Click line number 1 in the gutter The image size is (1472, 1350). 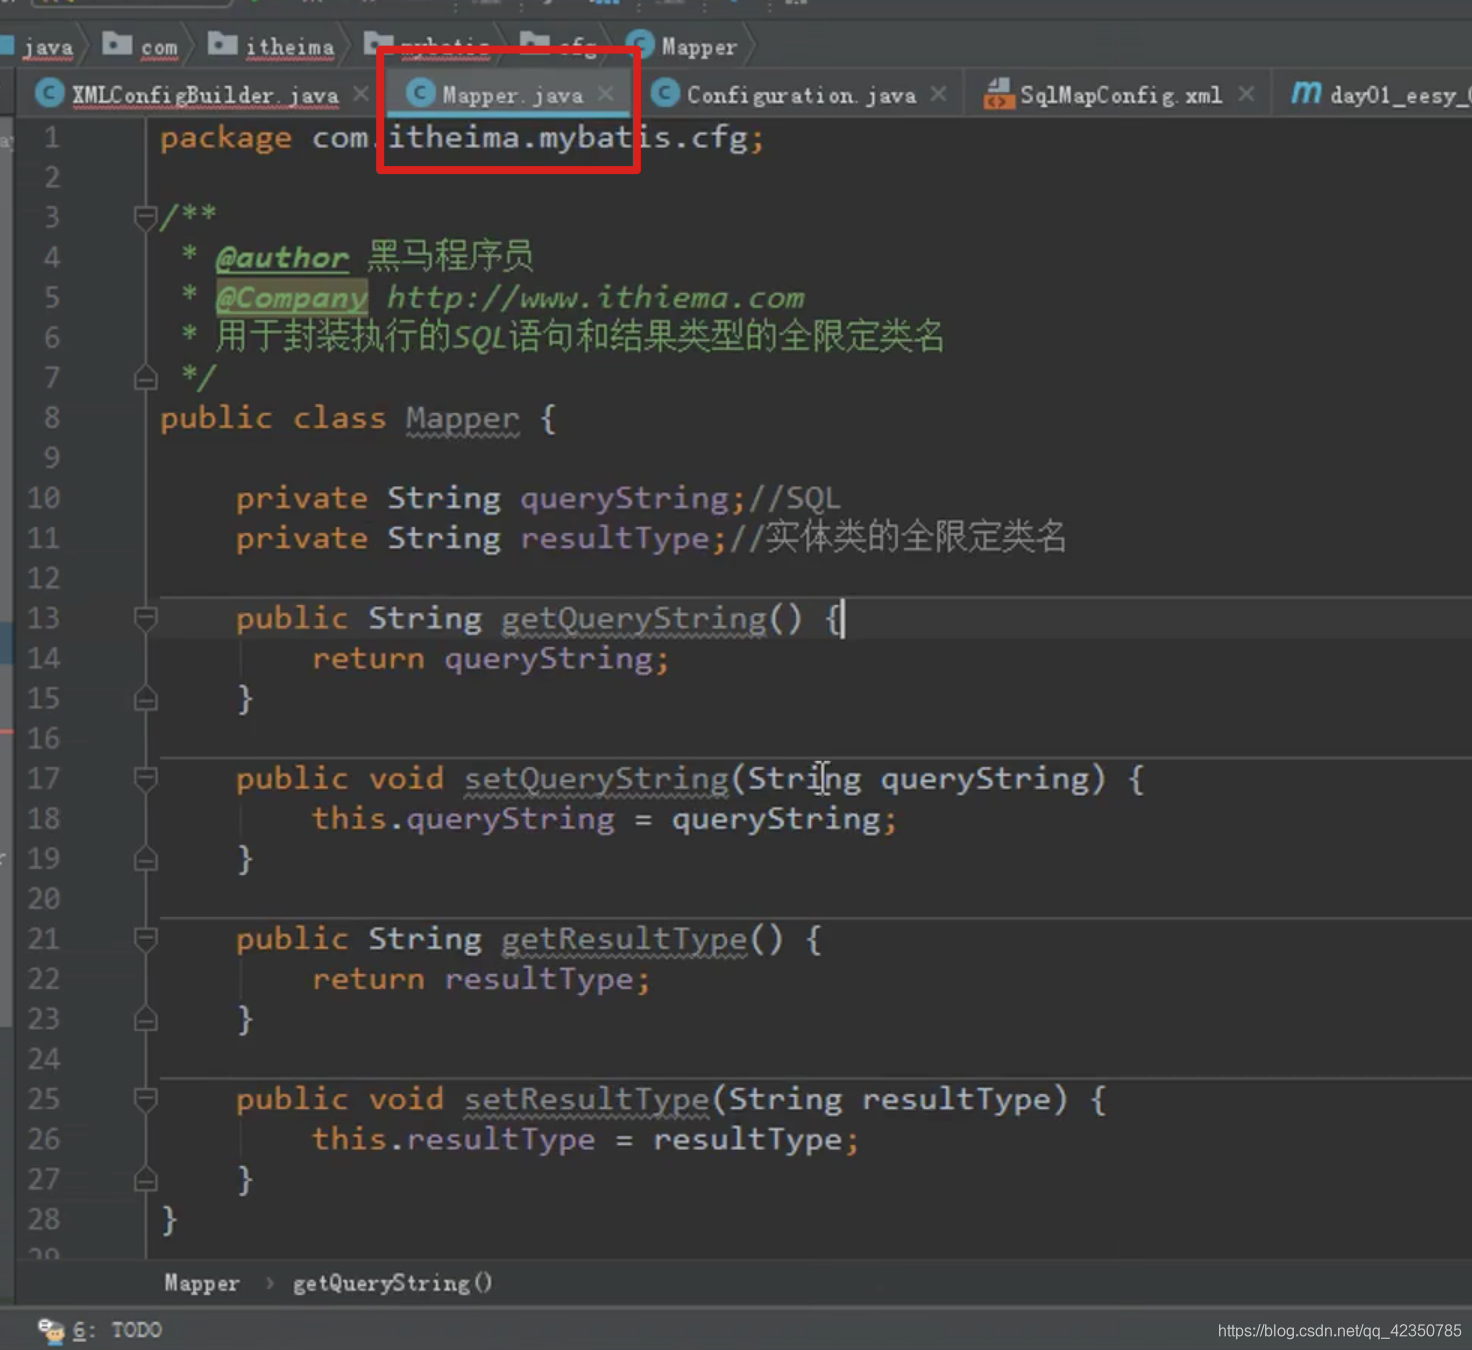[x=52, y=137]
